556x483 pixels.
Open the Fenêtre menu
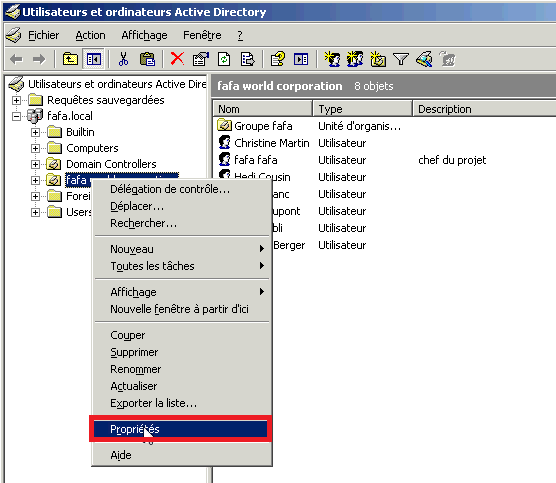[202, 35]
